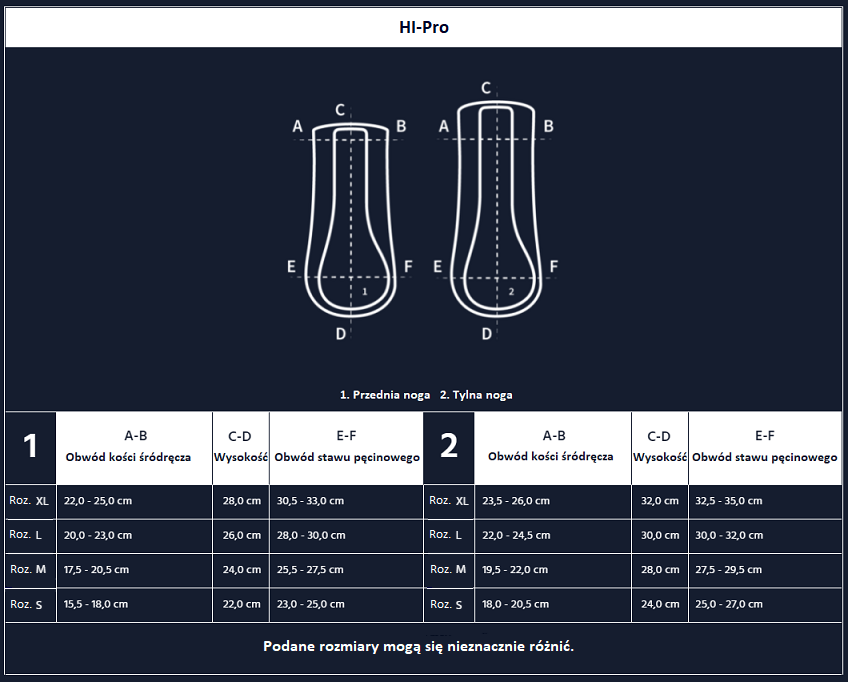Click the '2. Tylna noga' legend label
The width and height of the screenshot is (848, 682).
tap(476, 395)
